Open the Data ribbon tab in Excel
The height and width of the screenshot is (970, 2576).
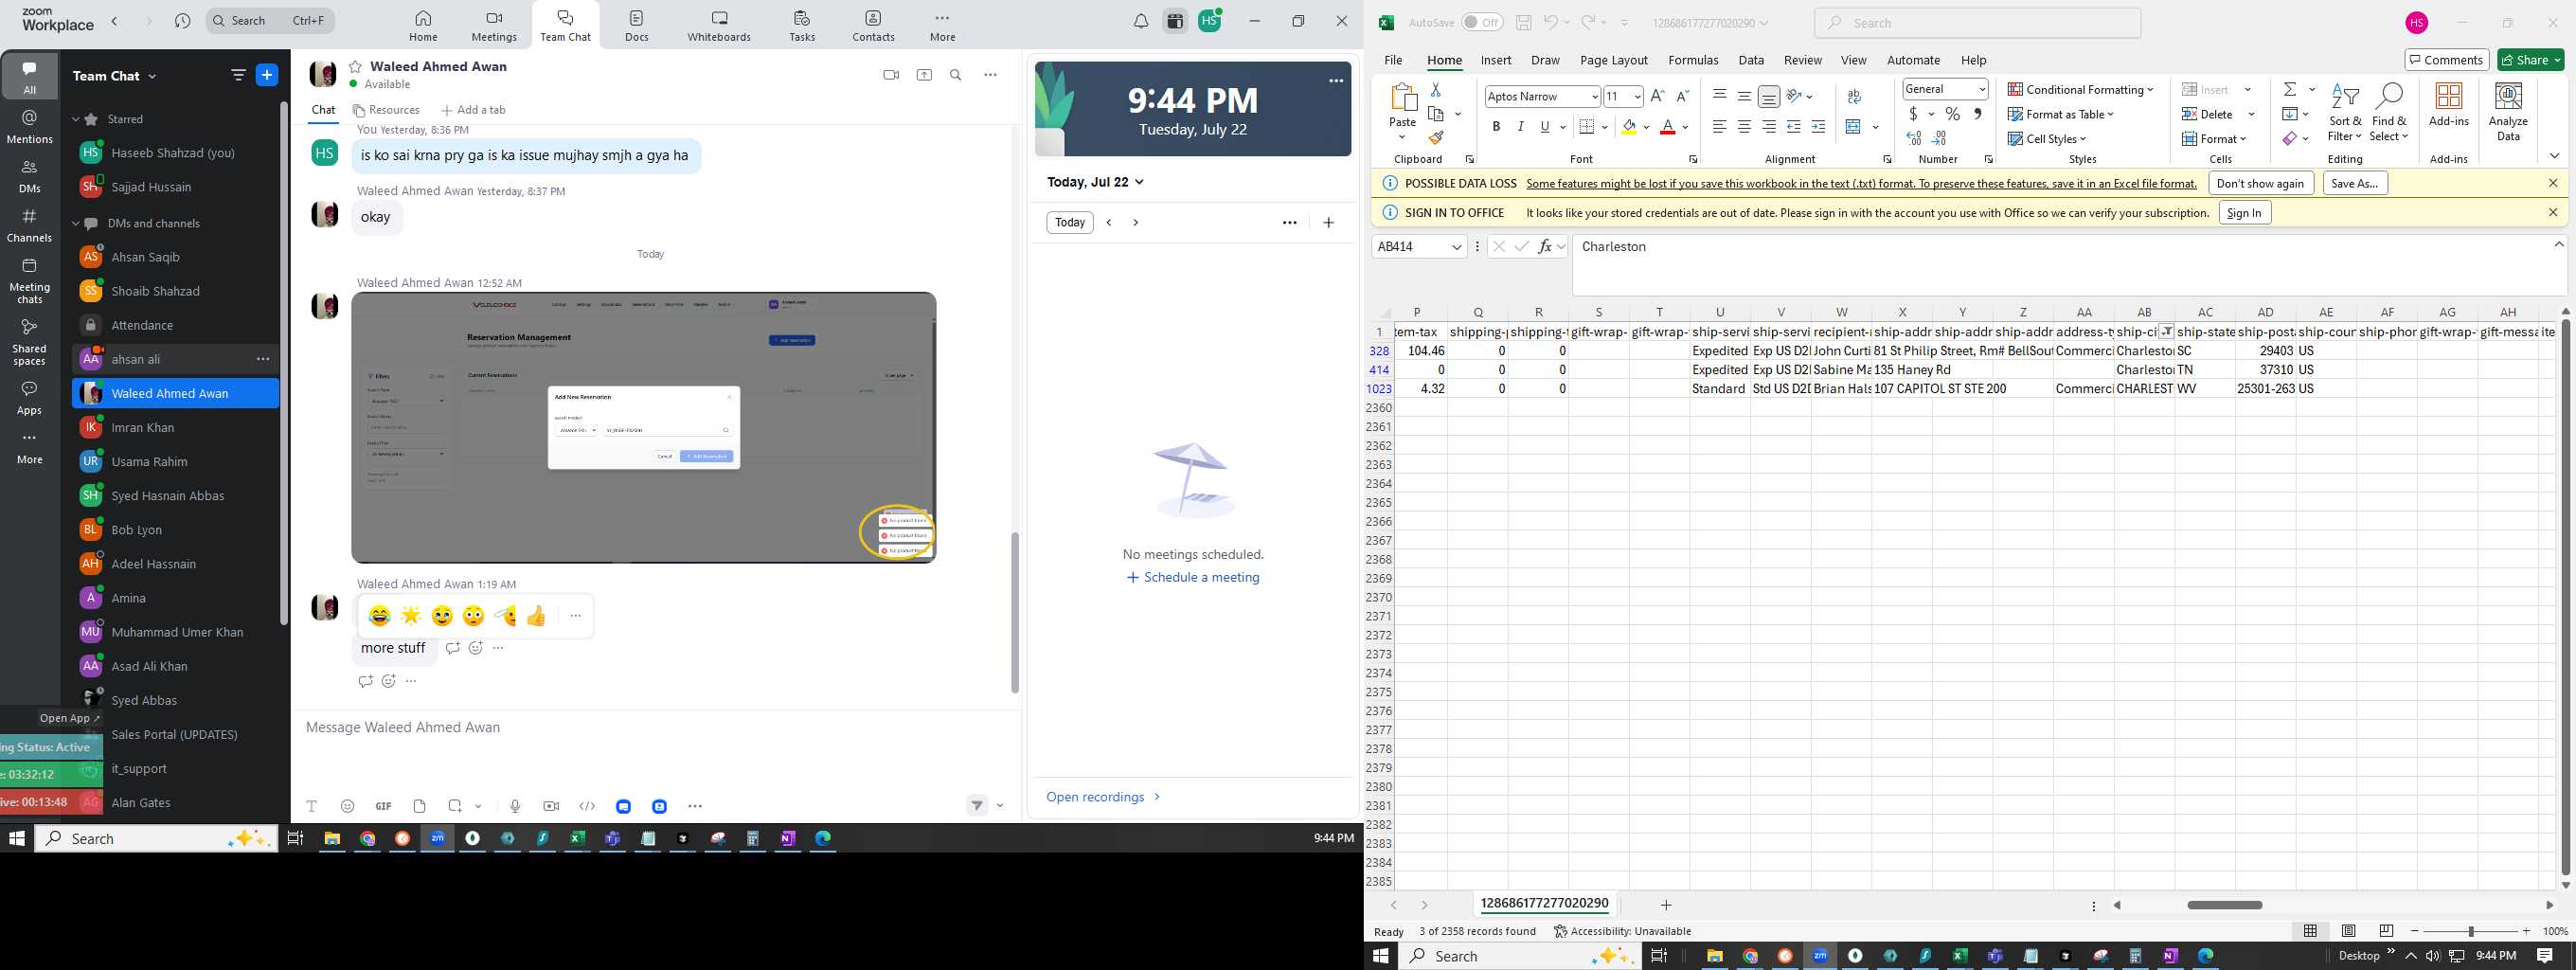[1751, 60]
